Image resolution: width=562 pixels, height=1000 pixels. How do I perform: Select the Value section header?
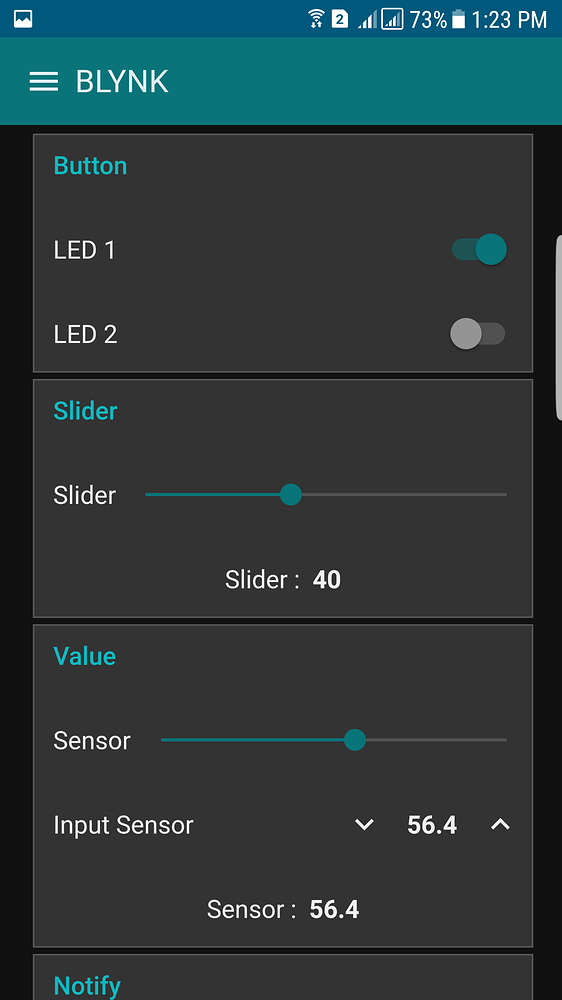(85, 656)
